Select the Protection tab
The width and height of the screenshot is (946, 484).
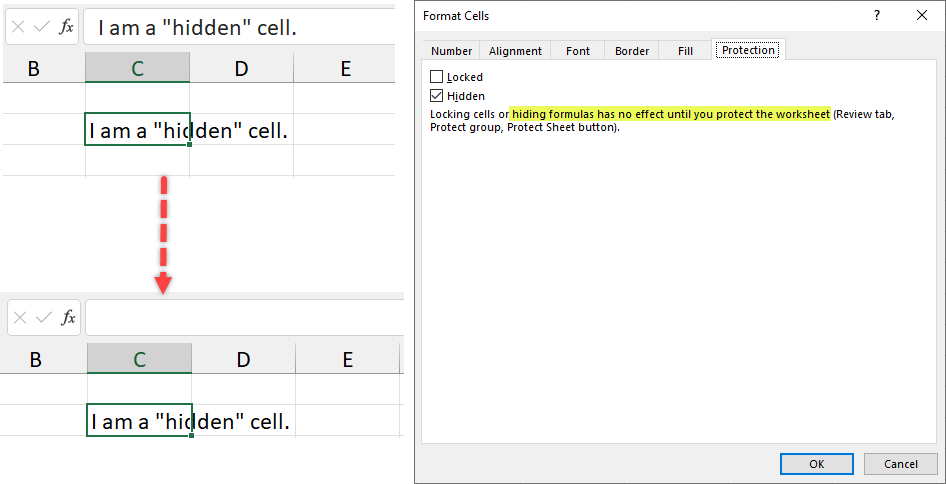(748, 50)
